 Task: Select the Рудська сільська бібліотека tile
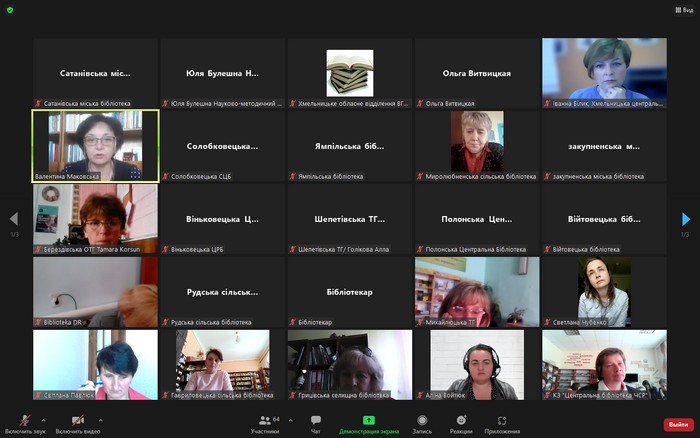222,292
